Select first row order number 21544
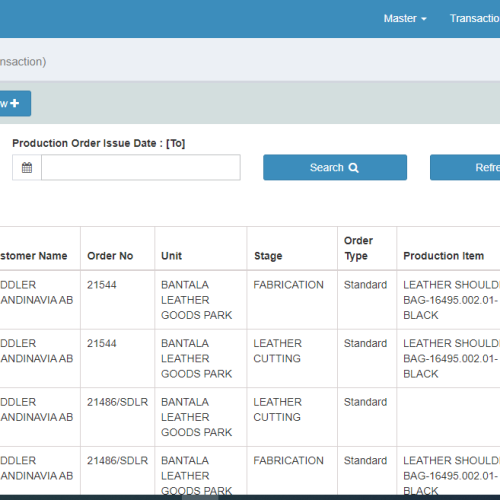This screenshot has width=500, height=500. click(x=102, y=285)
